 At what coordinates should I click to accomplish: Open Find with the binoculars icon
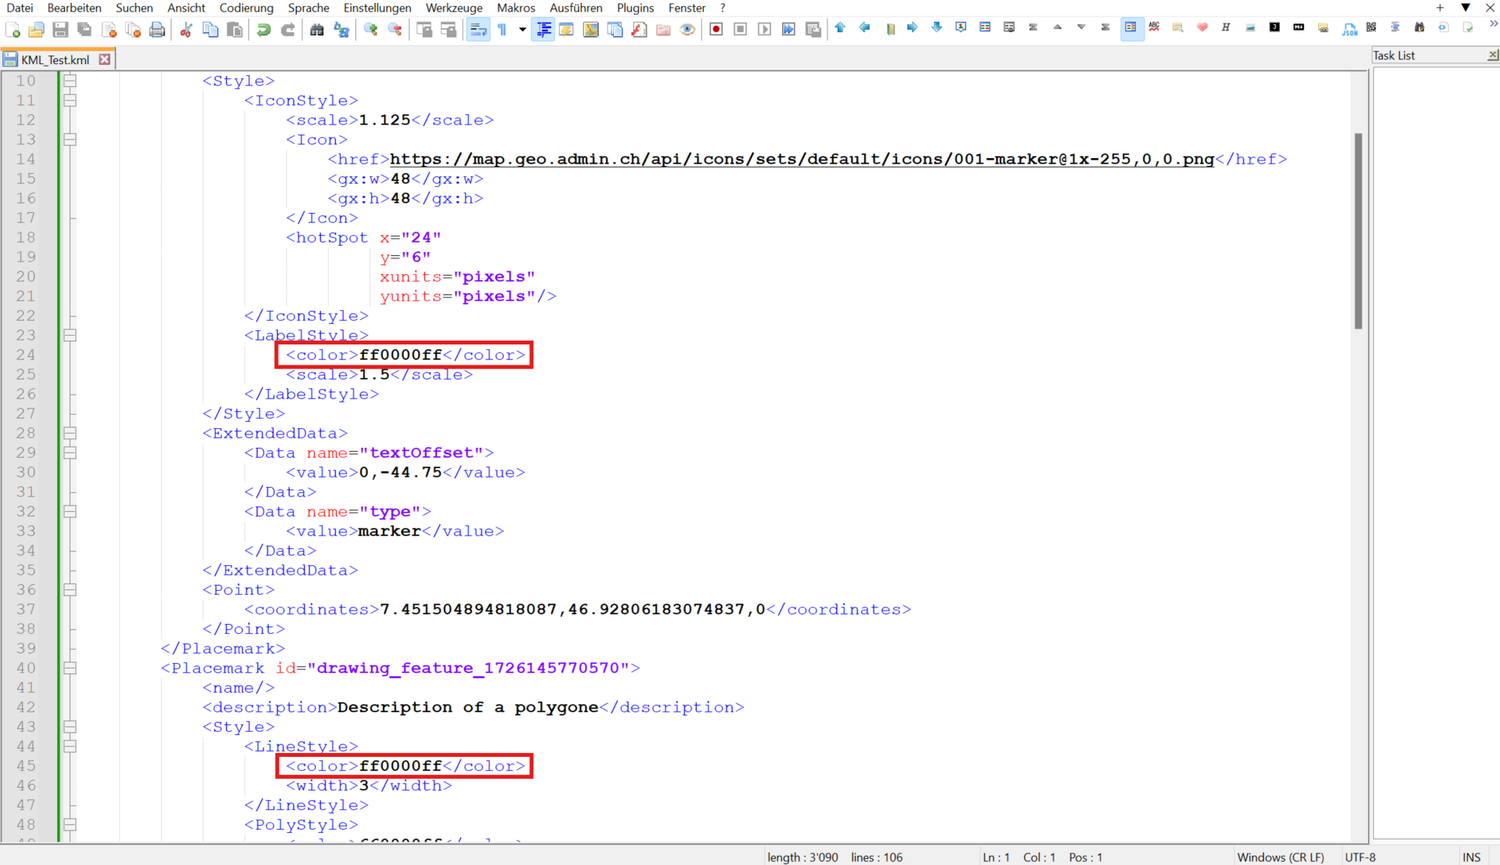pos(316,30)
